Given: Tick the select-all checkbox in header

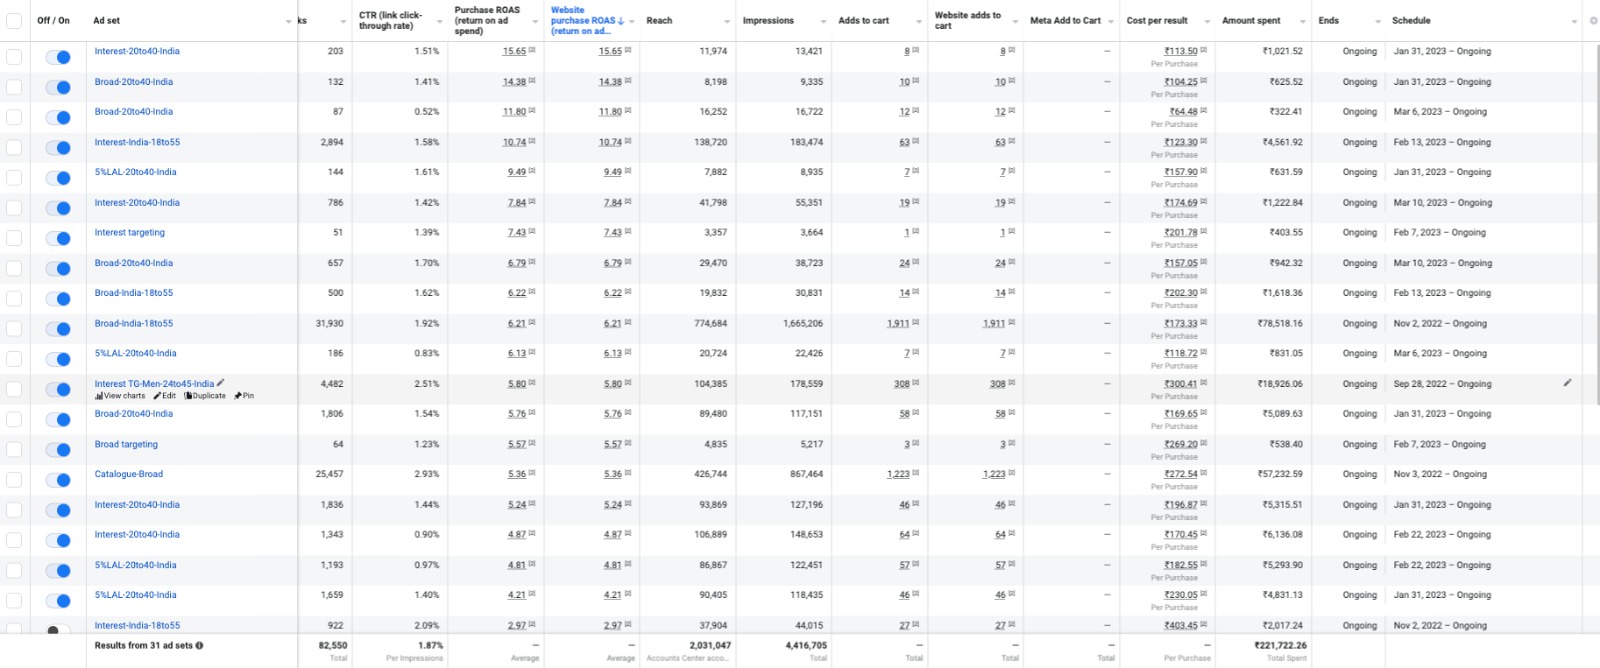Looking at the screenshot, I should pos(14,21).
